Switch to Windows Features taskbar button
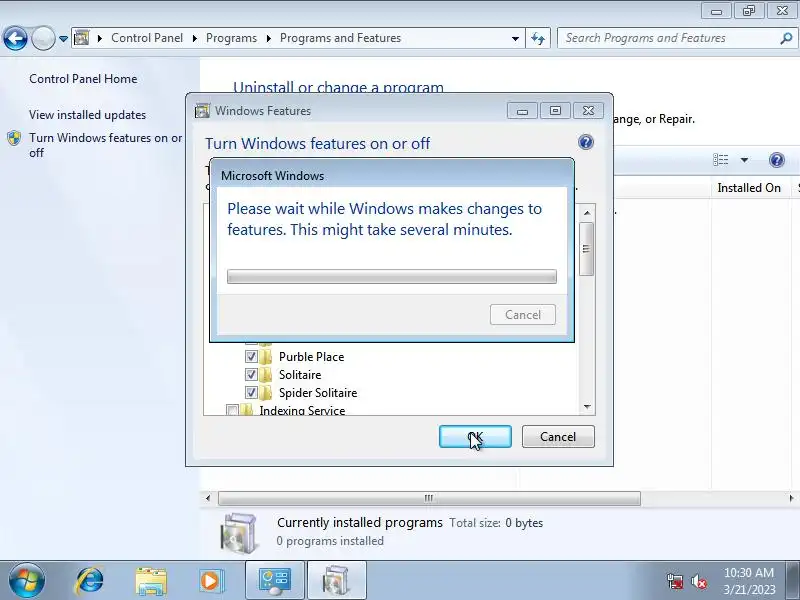The height and width of the screenshot is (600, 800). click(337, 581)
